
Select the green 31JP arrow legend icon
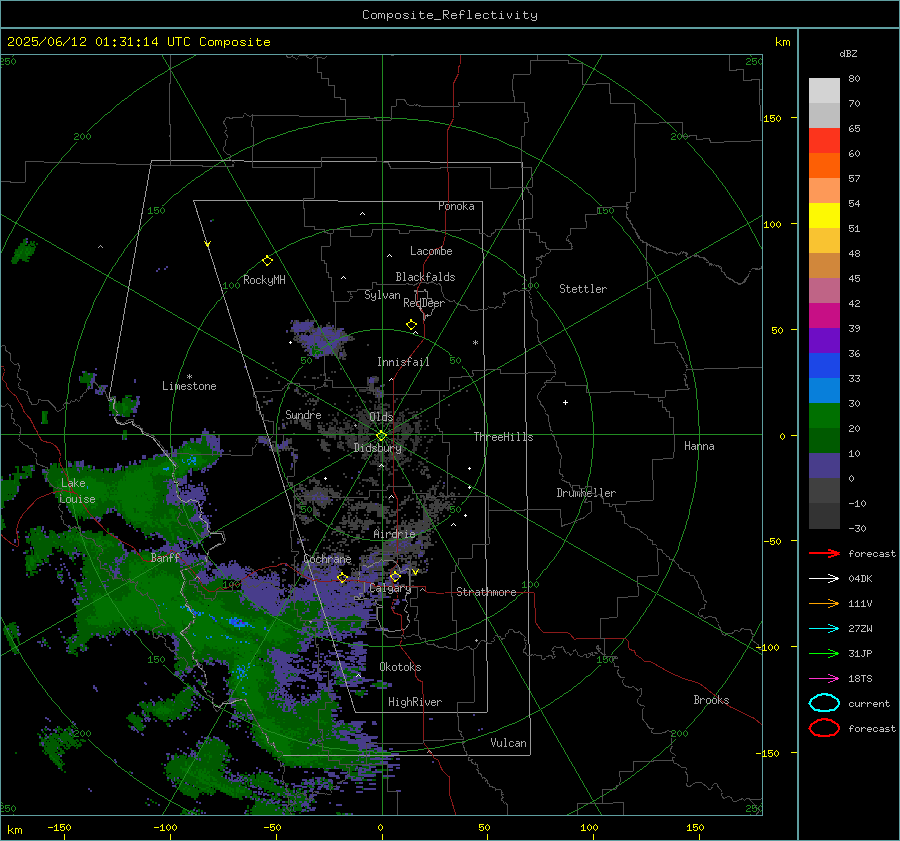tap(824, 653)
